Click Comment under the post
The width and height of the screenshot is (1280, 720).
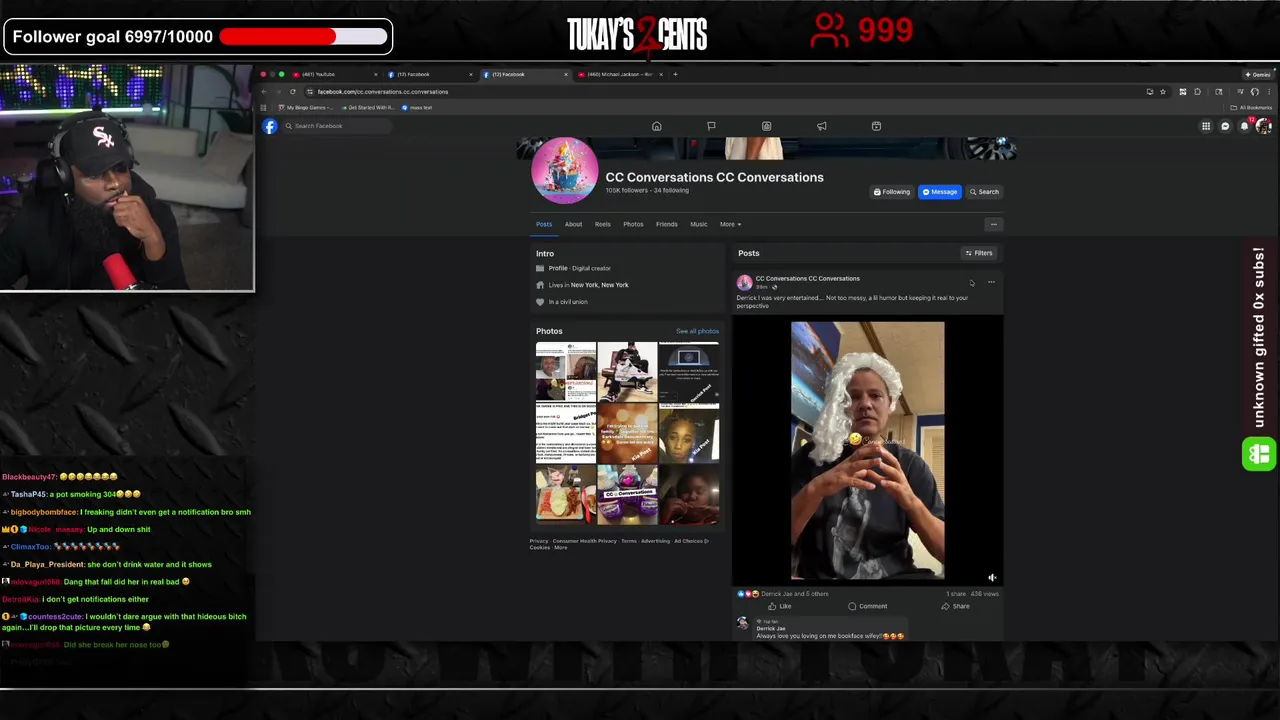868,606
